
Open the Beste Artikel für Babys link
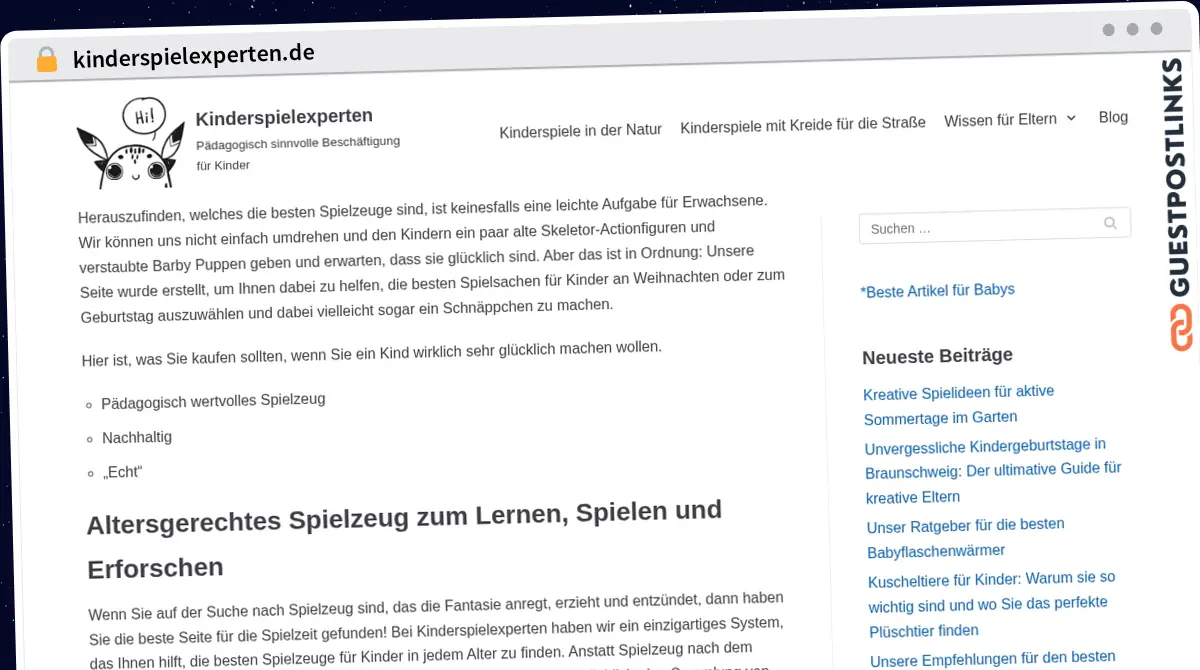pos(937,291)
